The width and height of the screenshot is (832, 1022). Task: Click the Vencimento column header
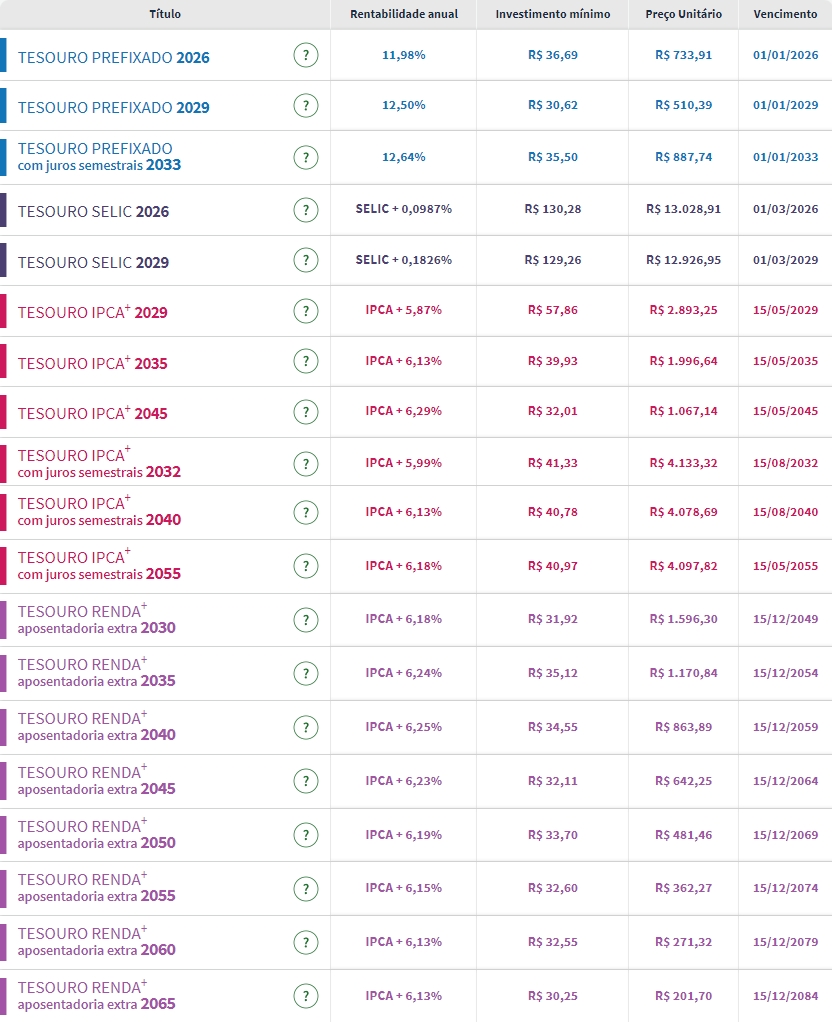point(785,14)
